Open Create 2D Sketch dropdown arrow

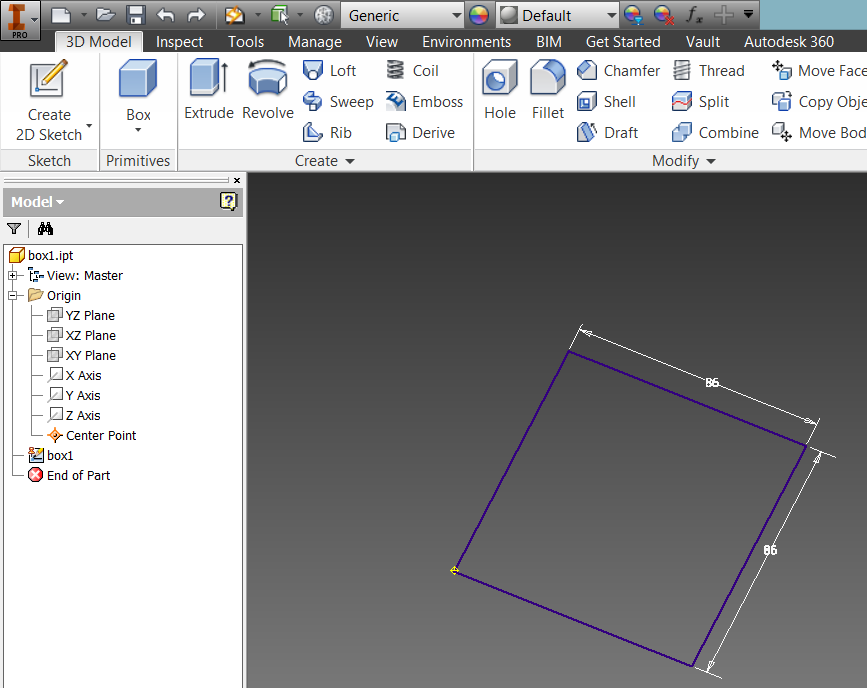[x=89, y=126]
